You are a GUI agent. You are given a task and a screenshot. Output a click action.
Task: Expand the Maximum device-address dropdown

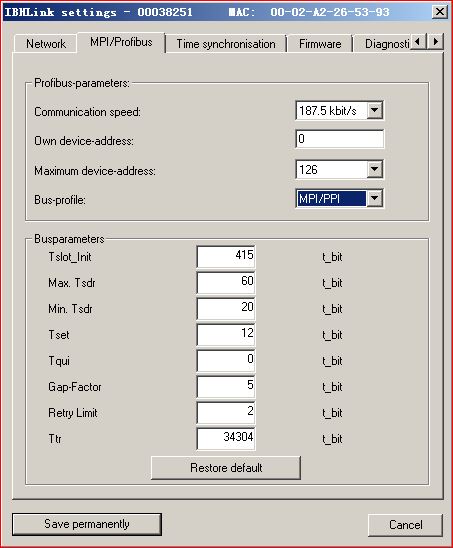[374, 170]
